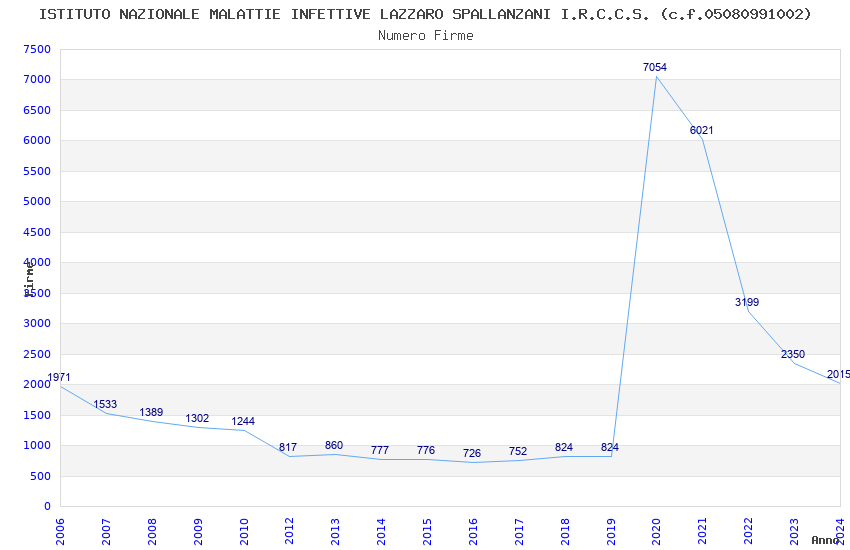Click the year 2022 on the x-axis
Image resolution: width=850 pixels, height=550 pixels.
tap(749, 532)
